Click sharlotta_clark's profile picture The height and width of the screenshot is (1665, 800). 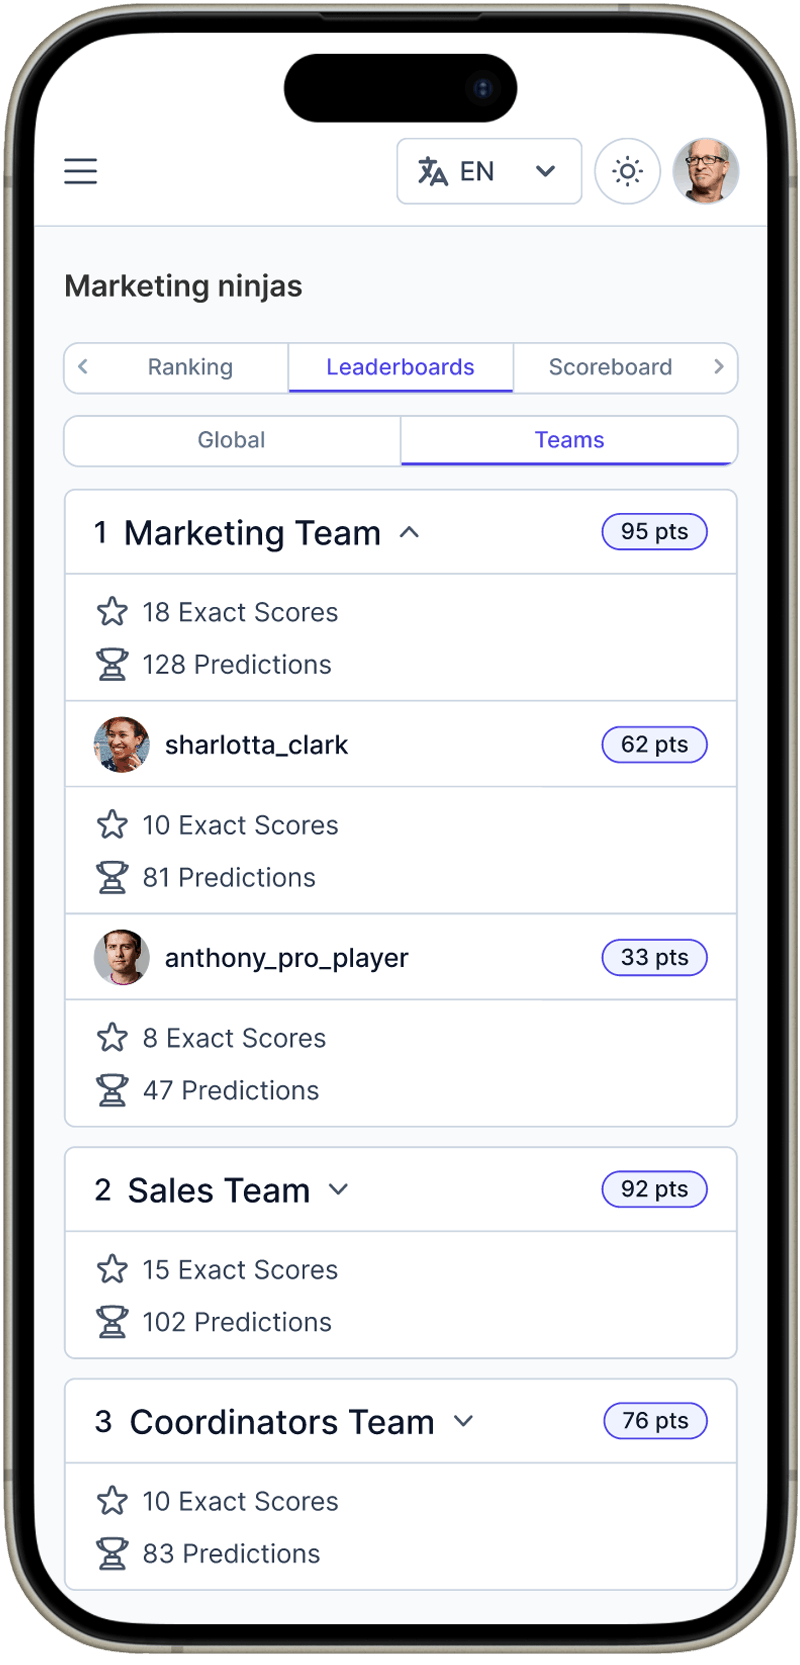click(x=121, y=744)
